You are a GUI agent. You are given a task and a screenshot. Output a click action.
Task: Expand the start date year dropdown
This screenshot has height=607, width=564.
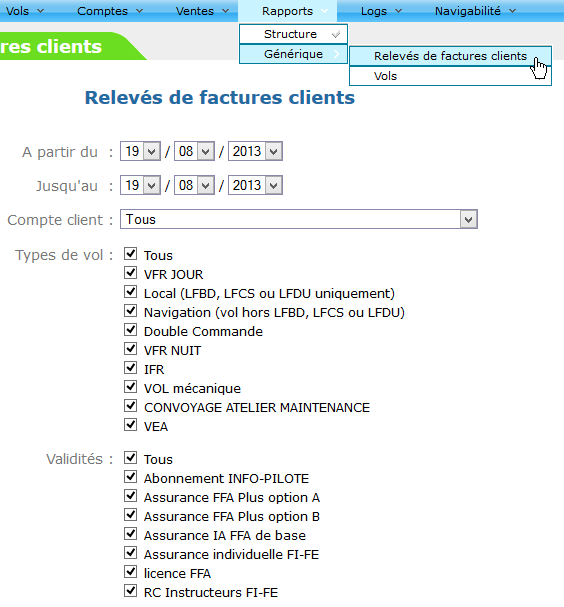point(255,151)
